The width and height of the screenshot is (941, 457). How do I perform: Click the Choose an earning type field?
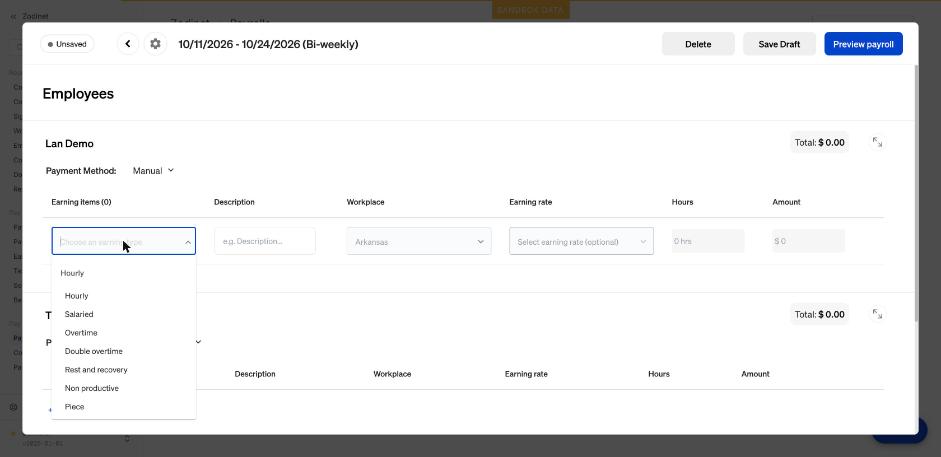pyautogui.click(x=124, y=241)
